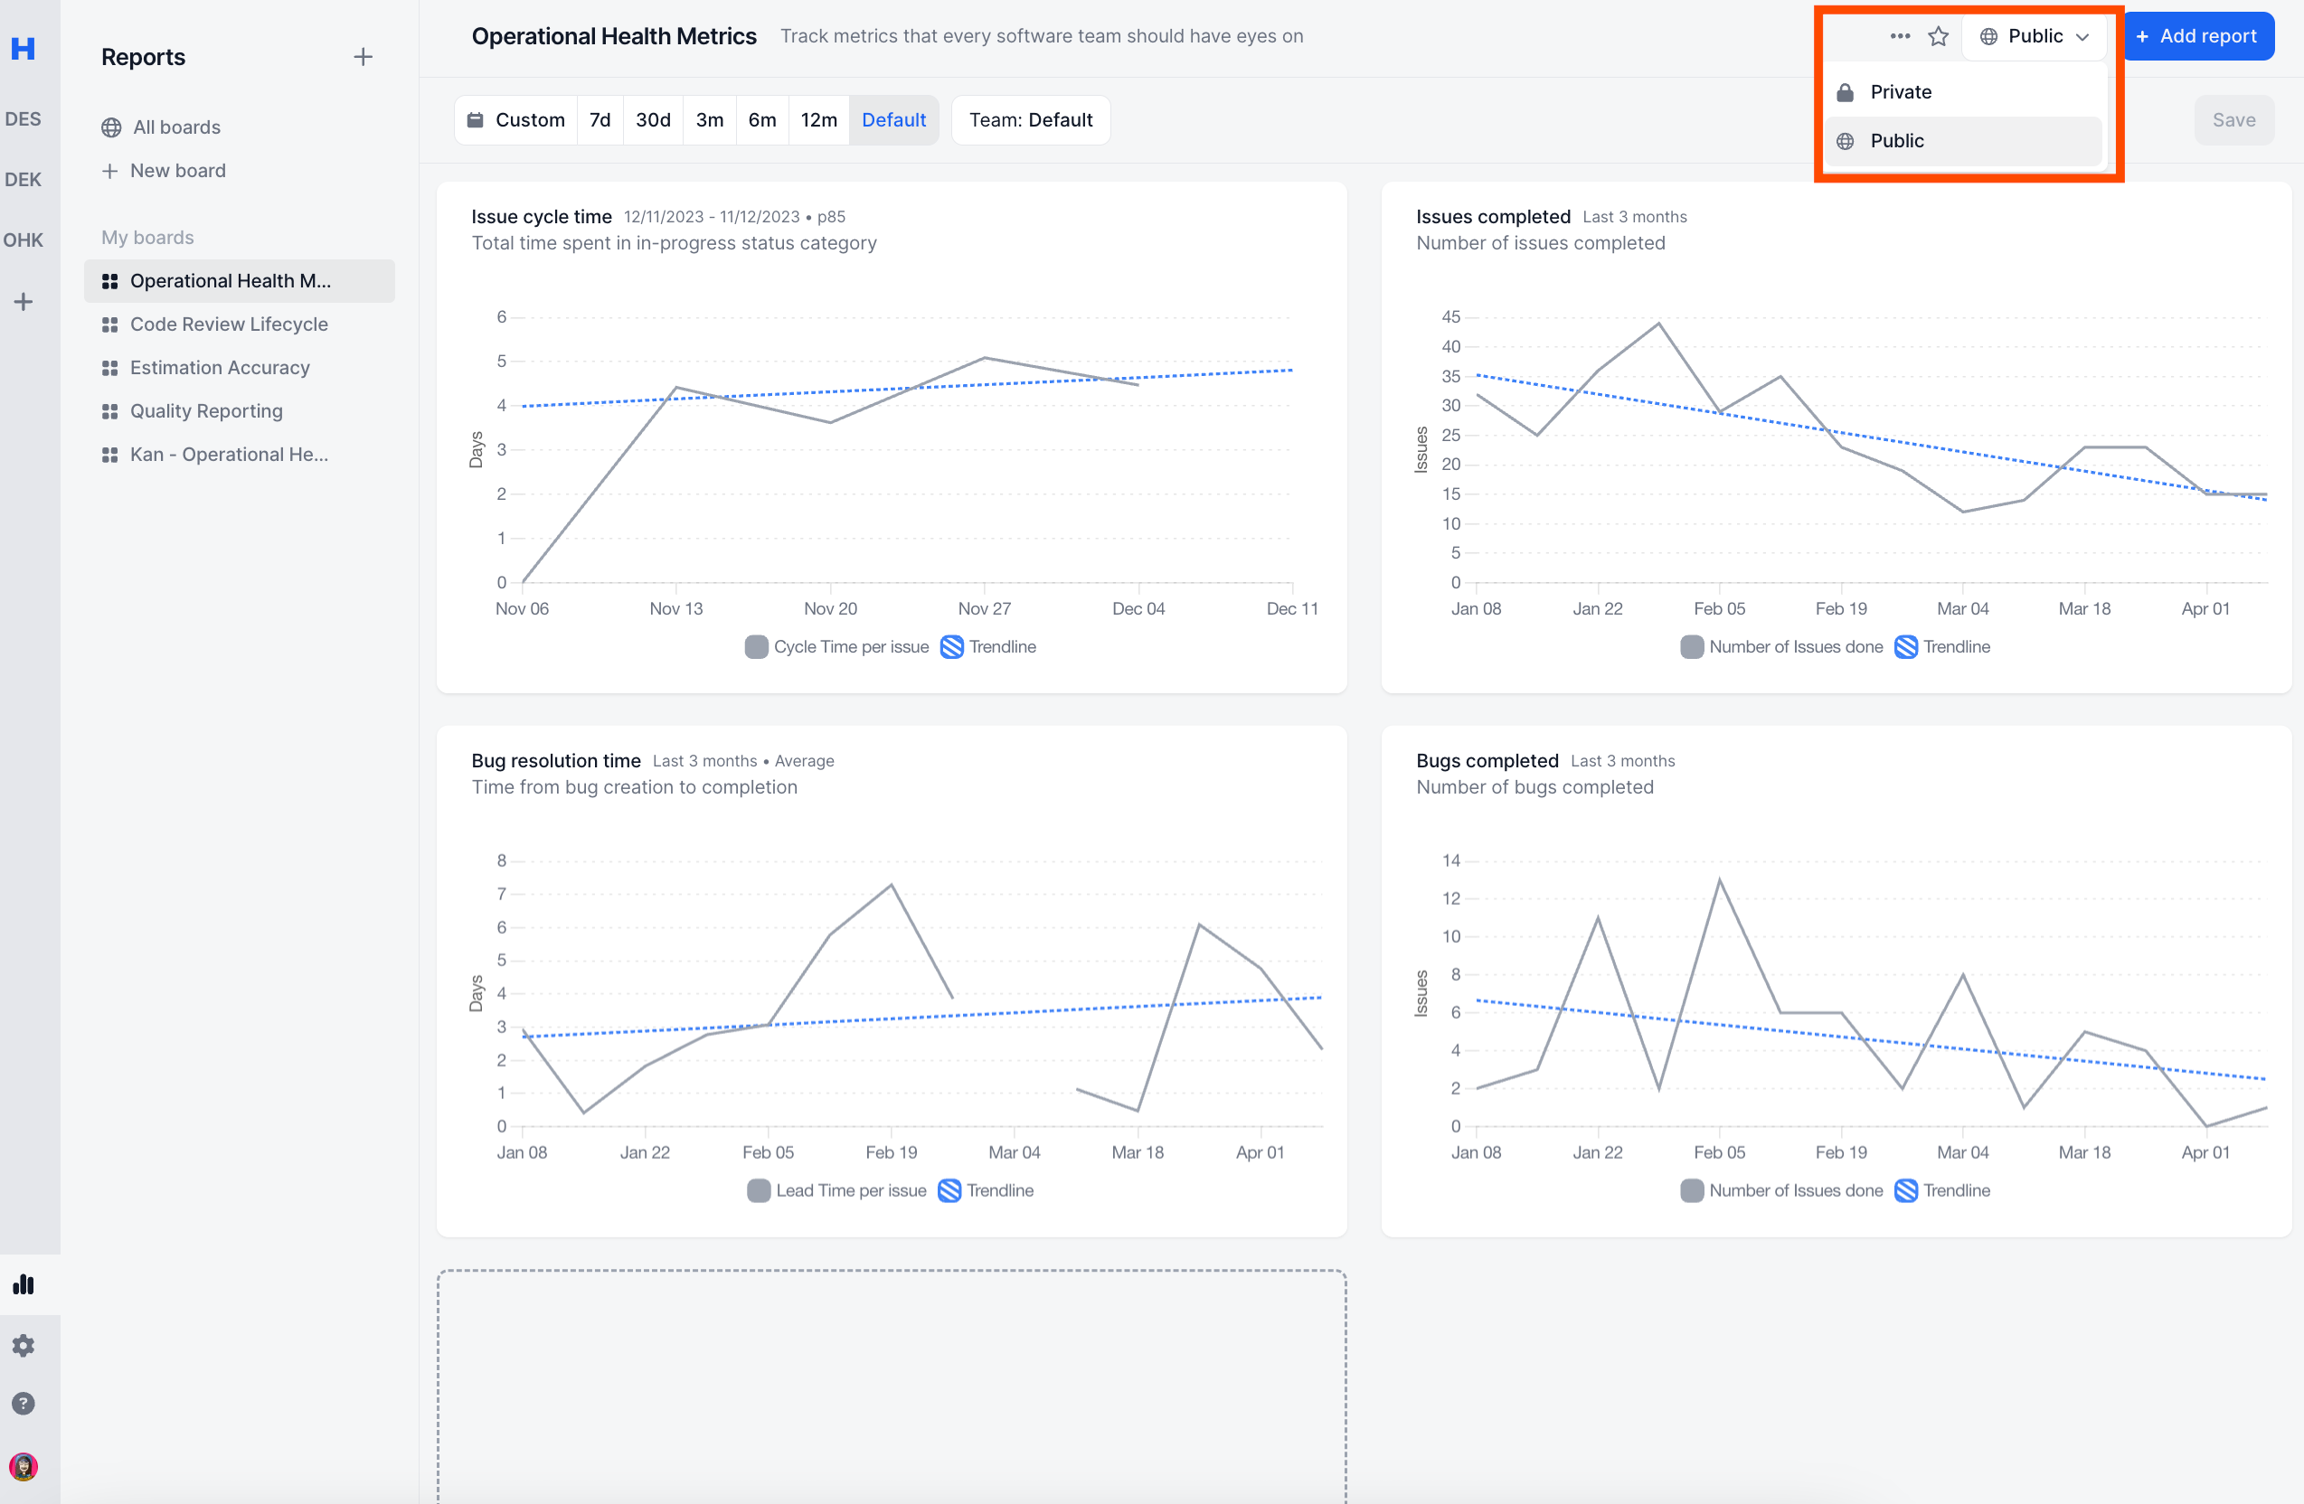The image size is (2304, 1504).
Task: Expand the Public visibility dropdown
Action: pyautogui.click(x=2034, y=37)
